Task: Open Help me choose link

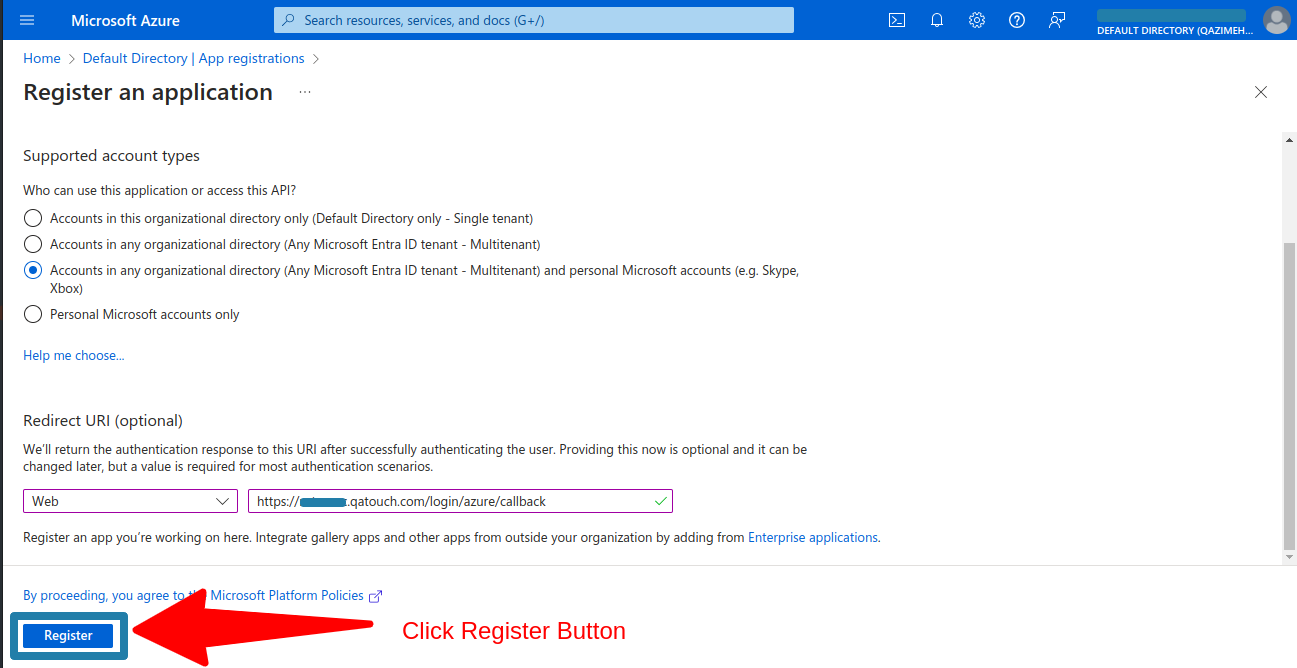Action: coord(74,355)
